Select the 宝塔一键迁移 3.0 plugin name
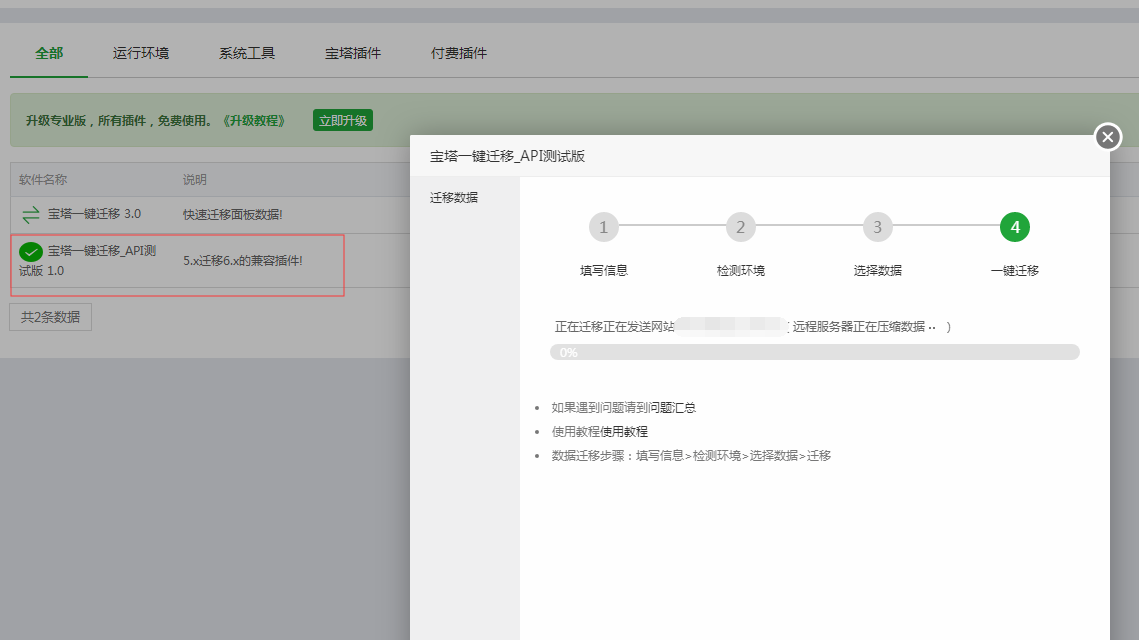 point(94,214)
